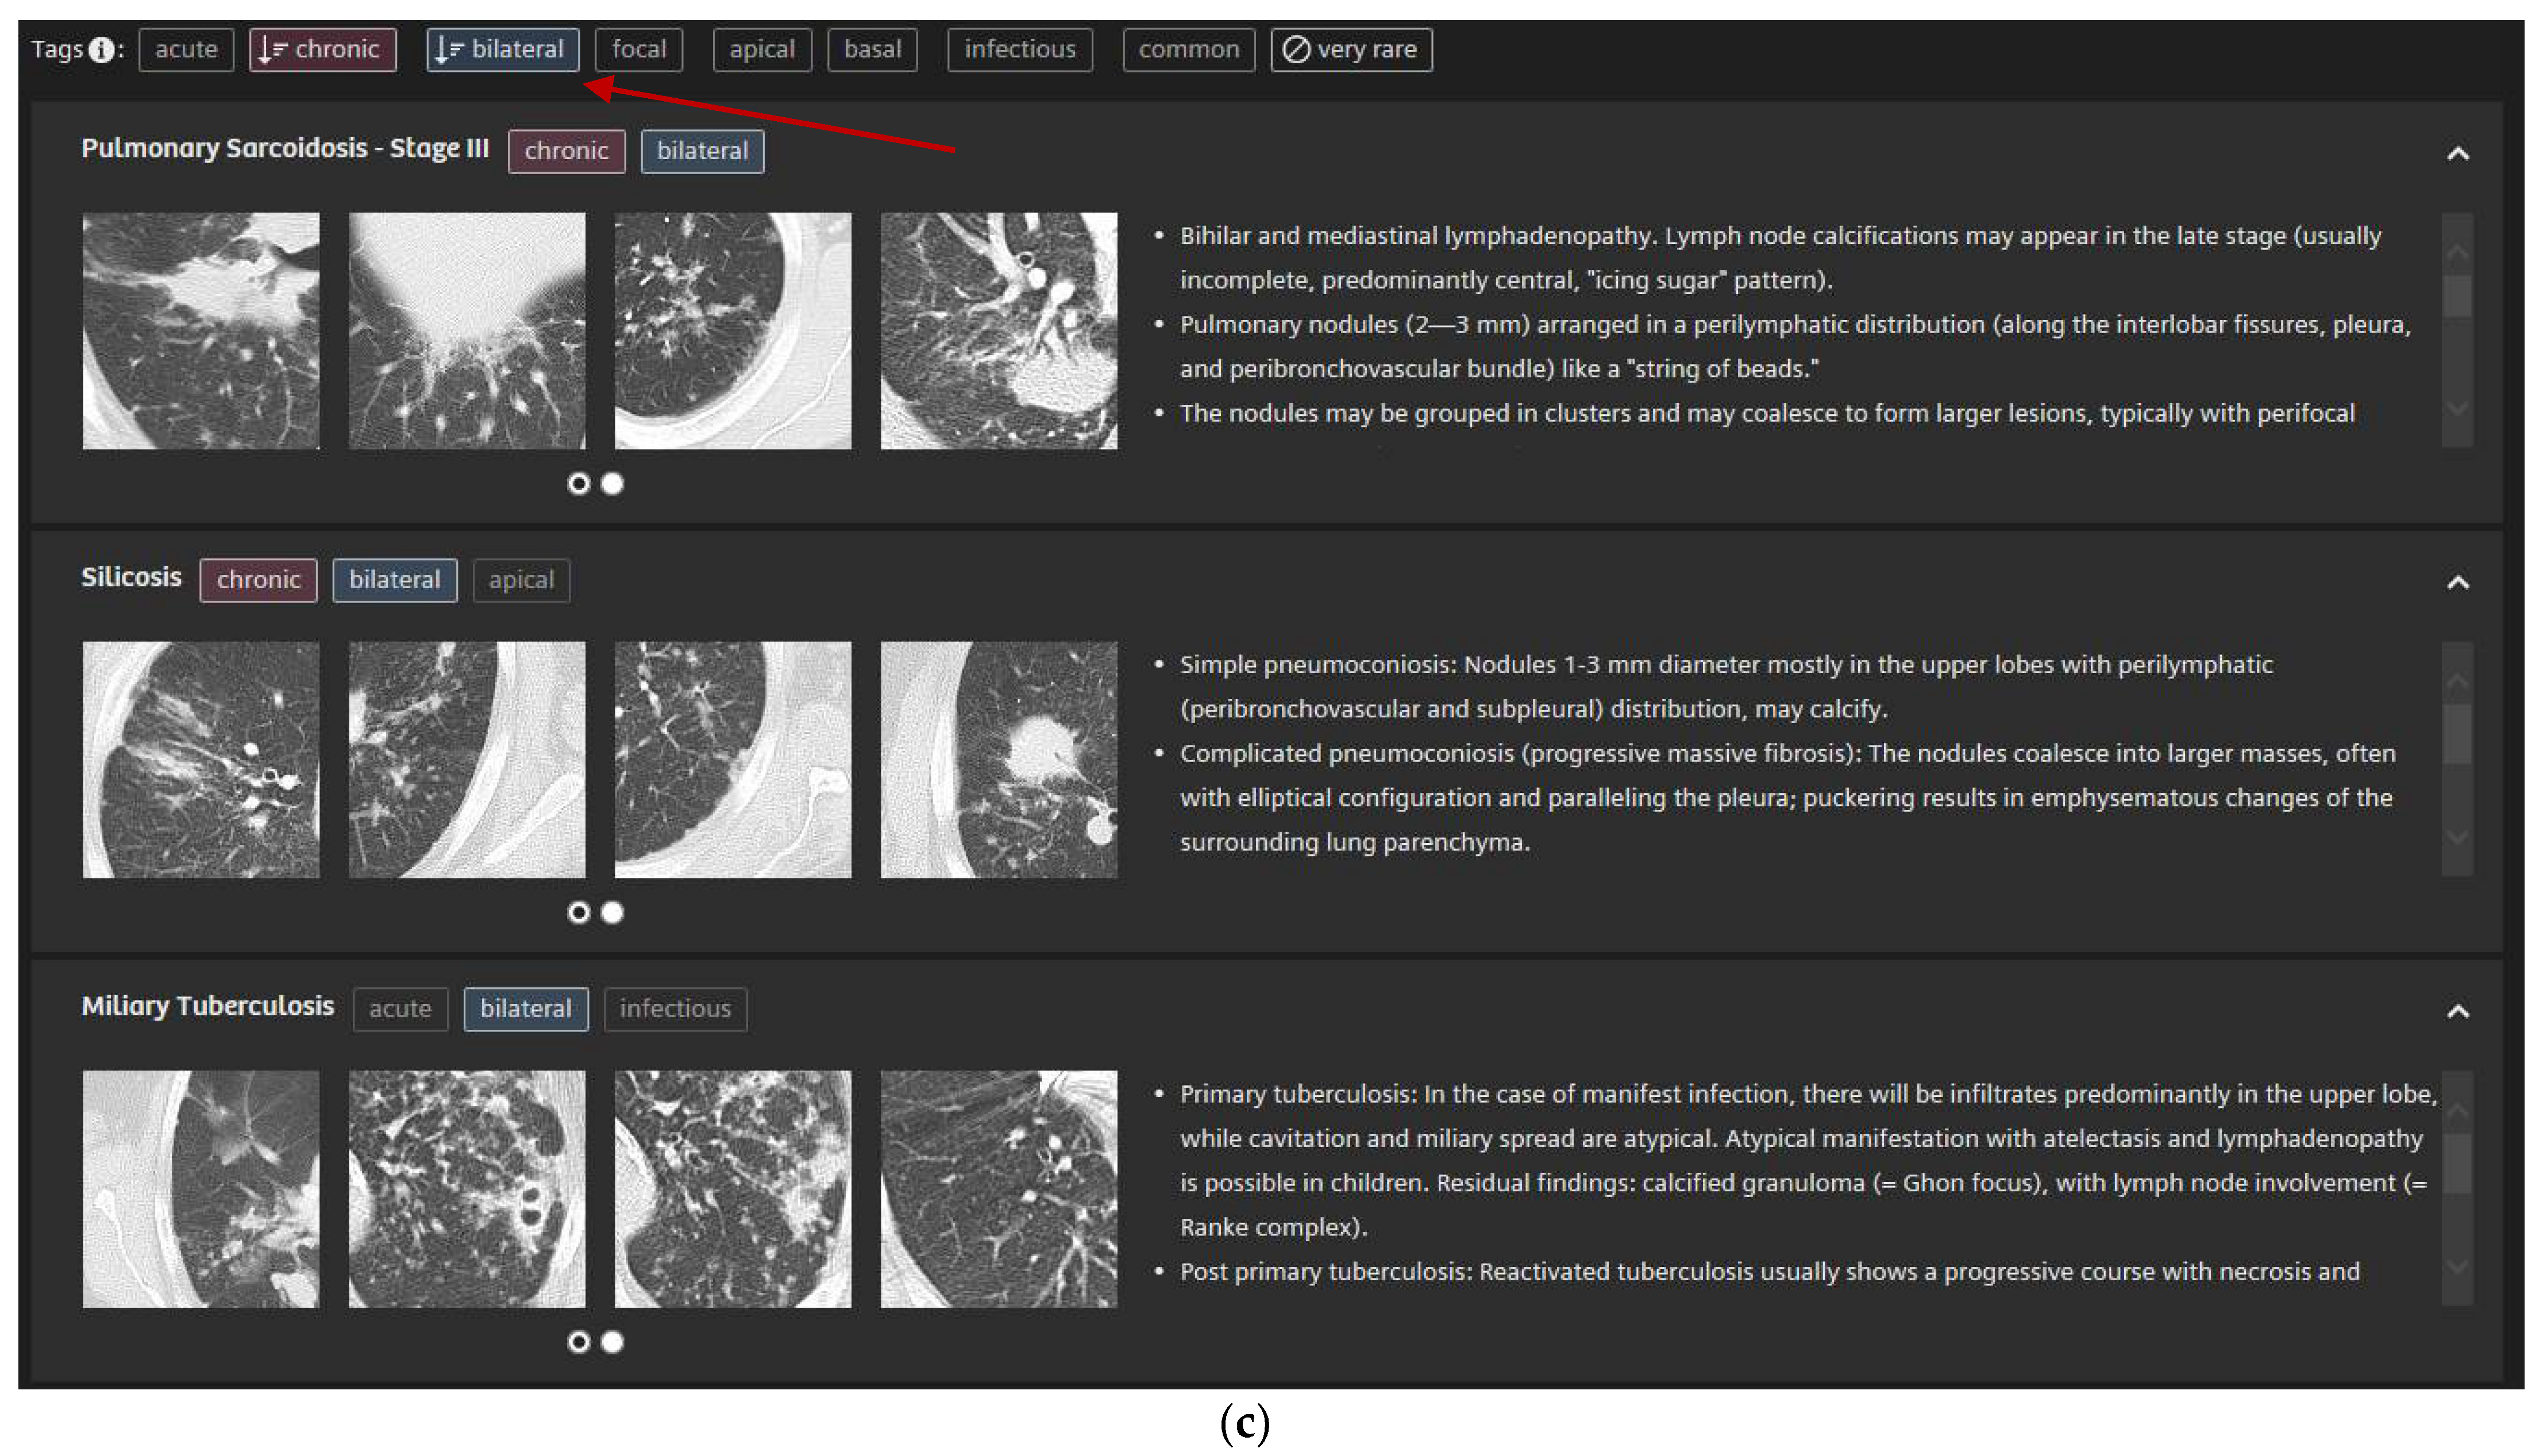Open second CT thumbnail of Pulmonary Sarcoidosis
The height and width of the screenshot is (1456, 2547).
pos(467,331)
